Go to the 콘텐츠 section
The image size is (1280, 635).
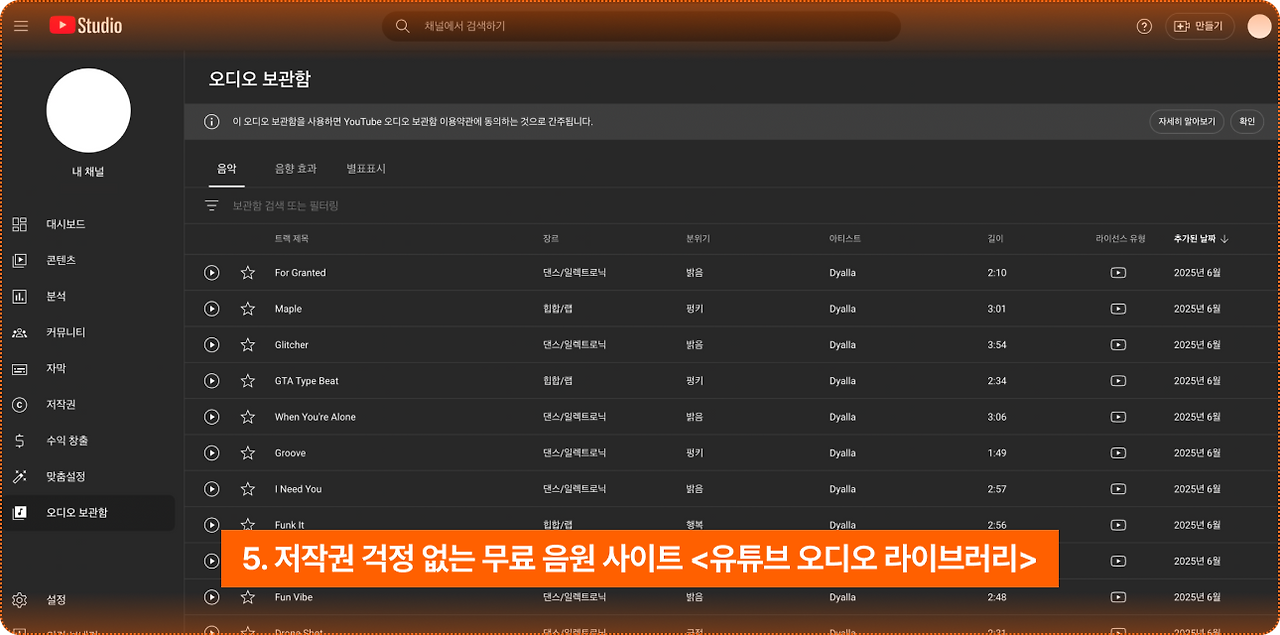[60, 260]
